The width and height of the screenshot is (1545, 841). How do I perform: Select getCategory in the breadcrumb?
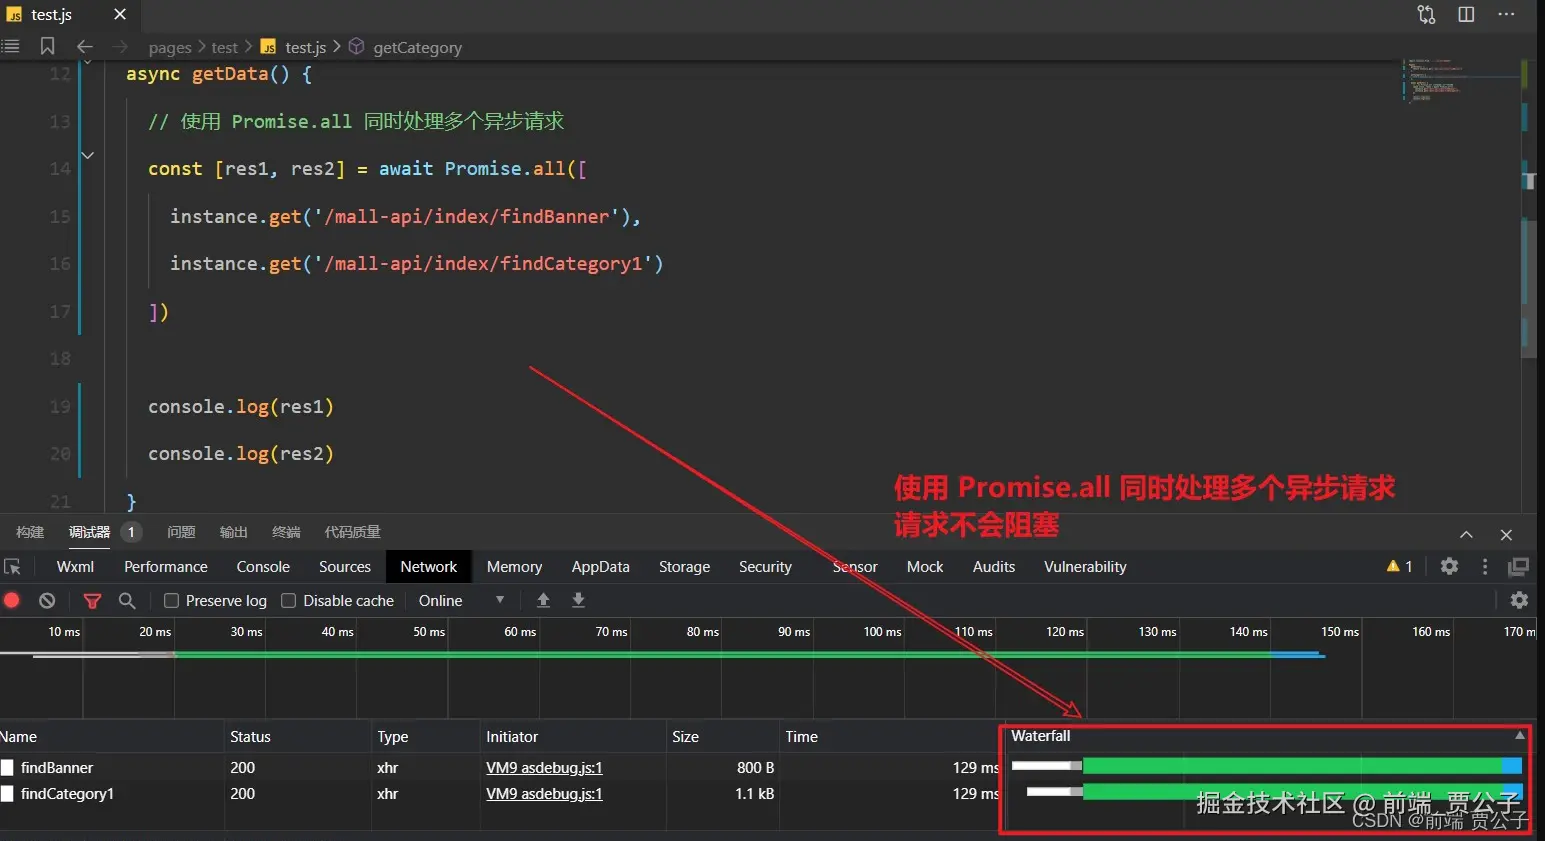(x=417, y=47)
